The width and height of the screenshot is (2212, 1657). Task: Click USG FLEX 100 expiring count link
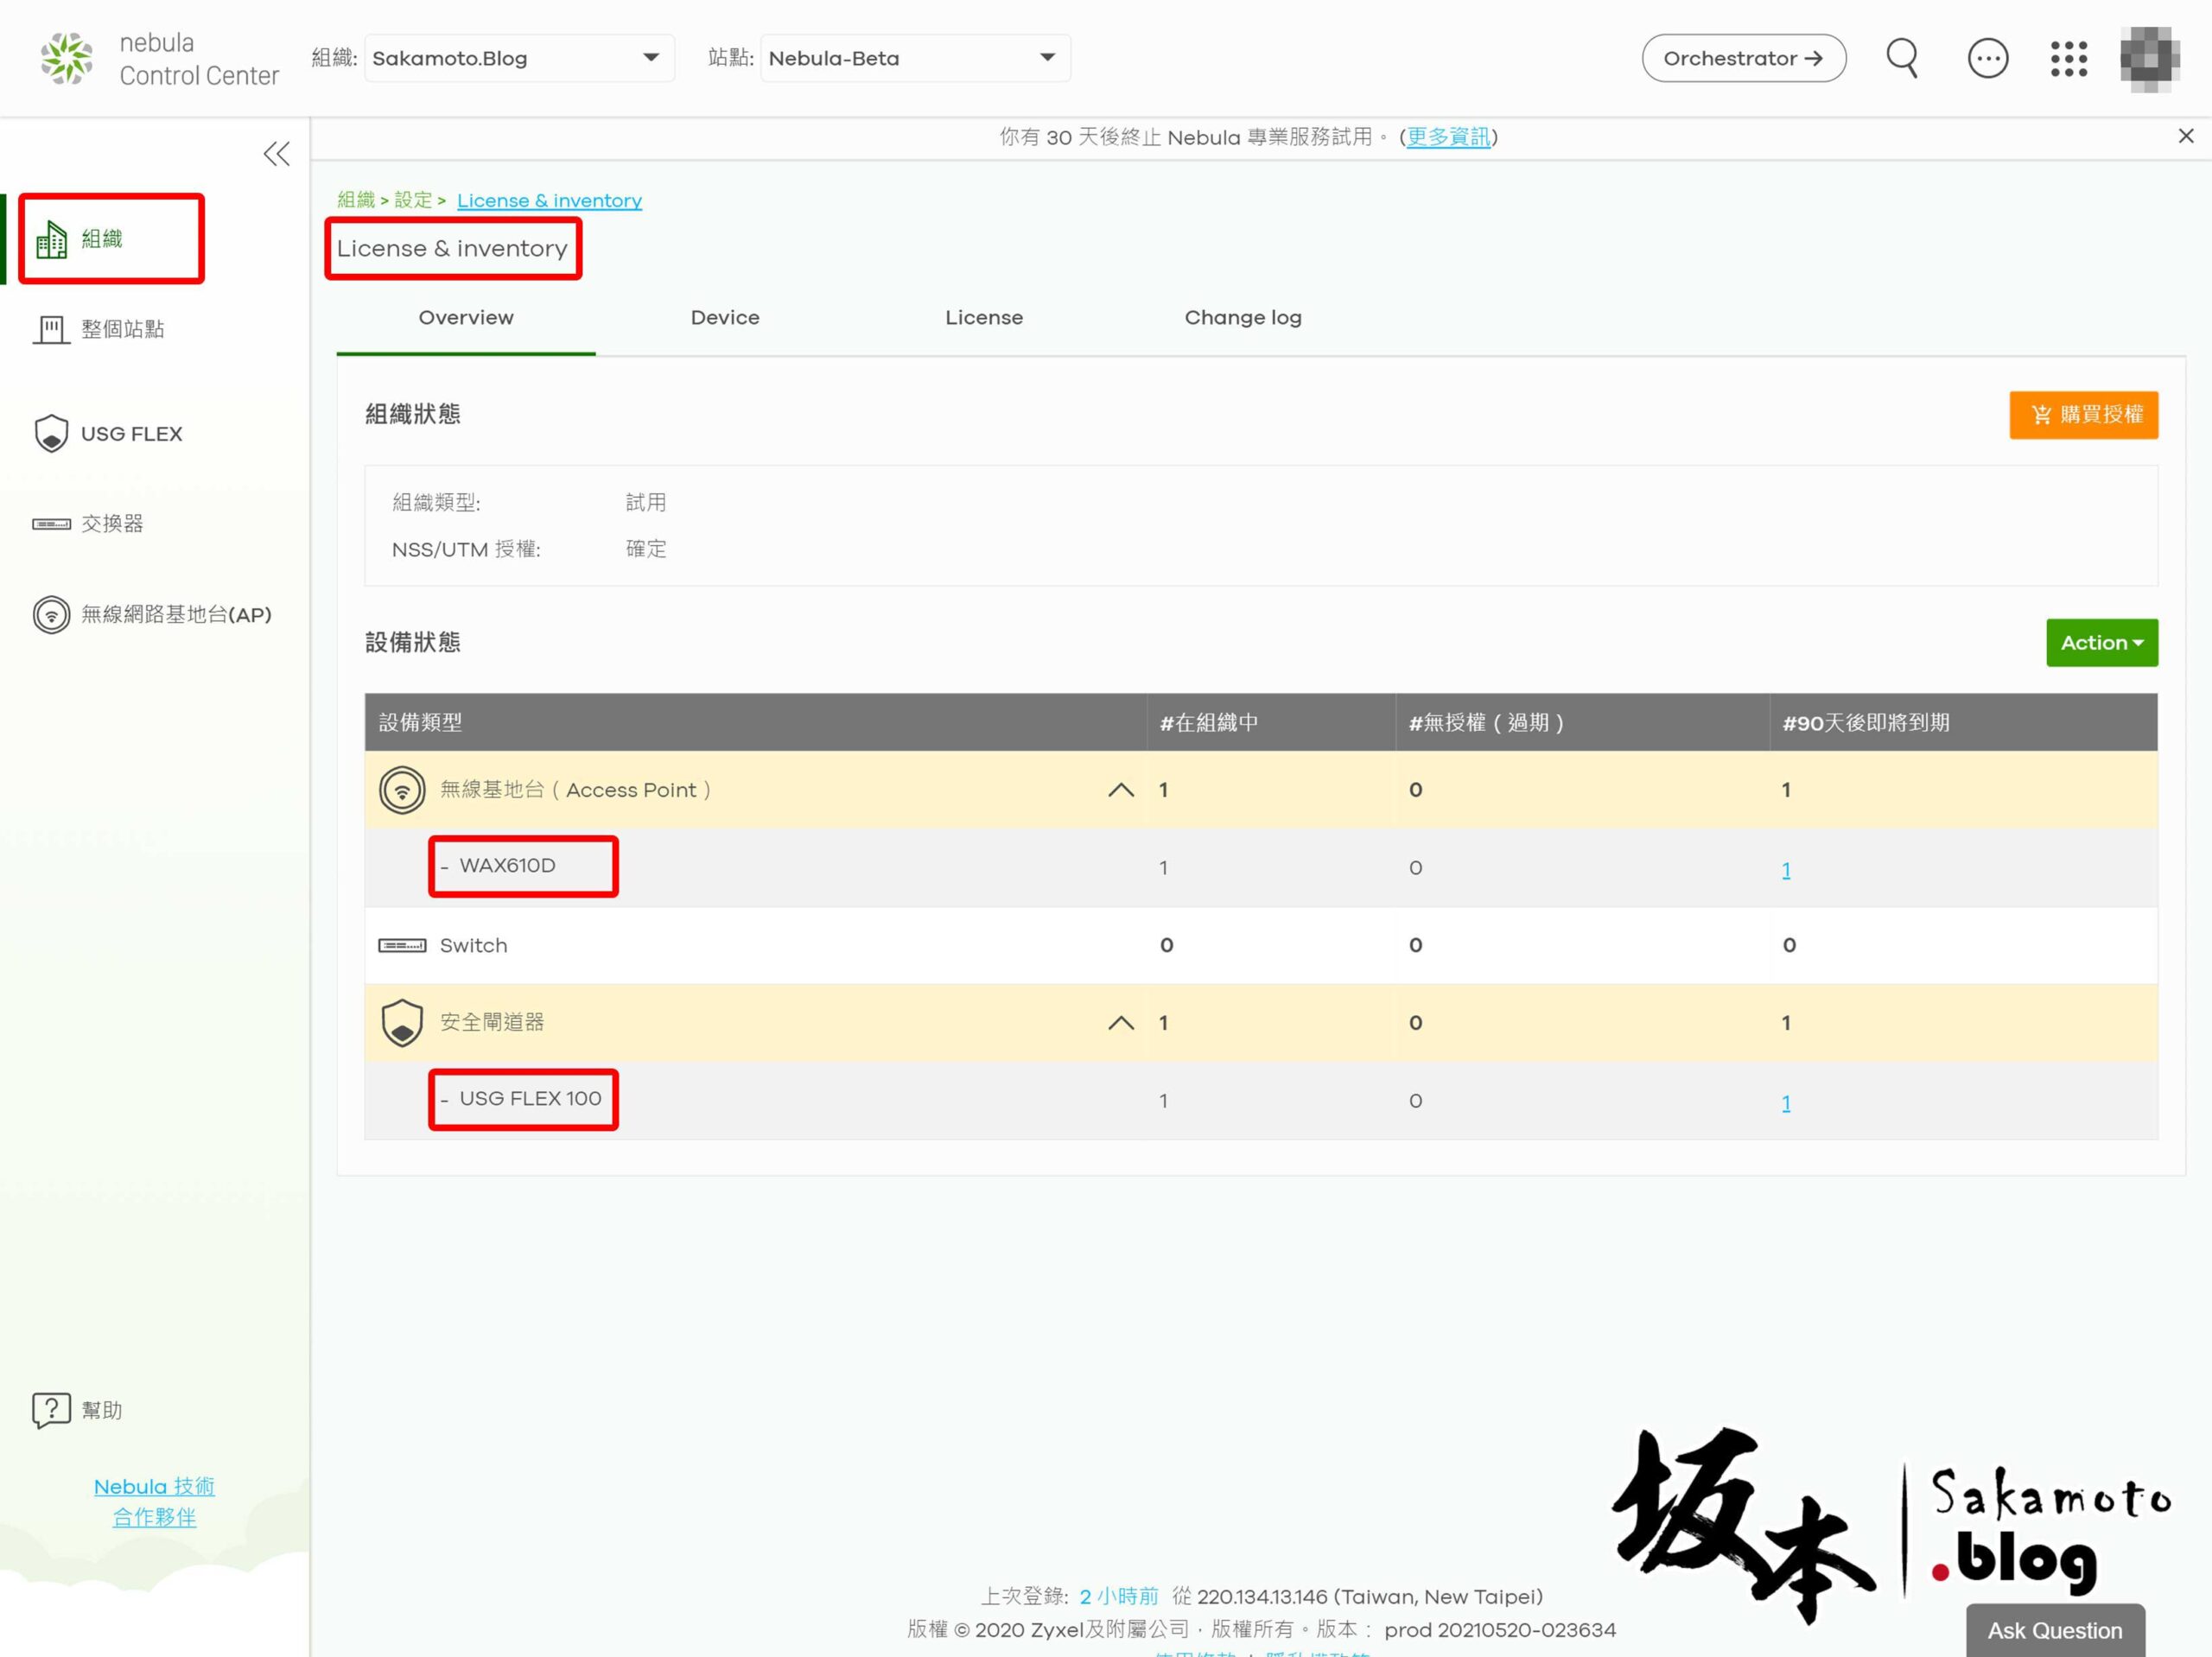(1786, 1102)
